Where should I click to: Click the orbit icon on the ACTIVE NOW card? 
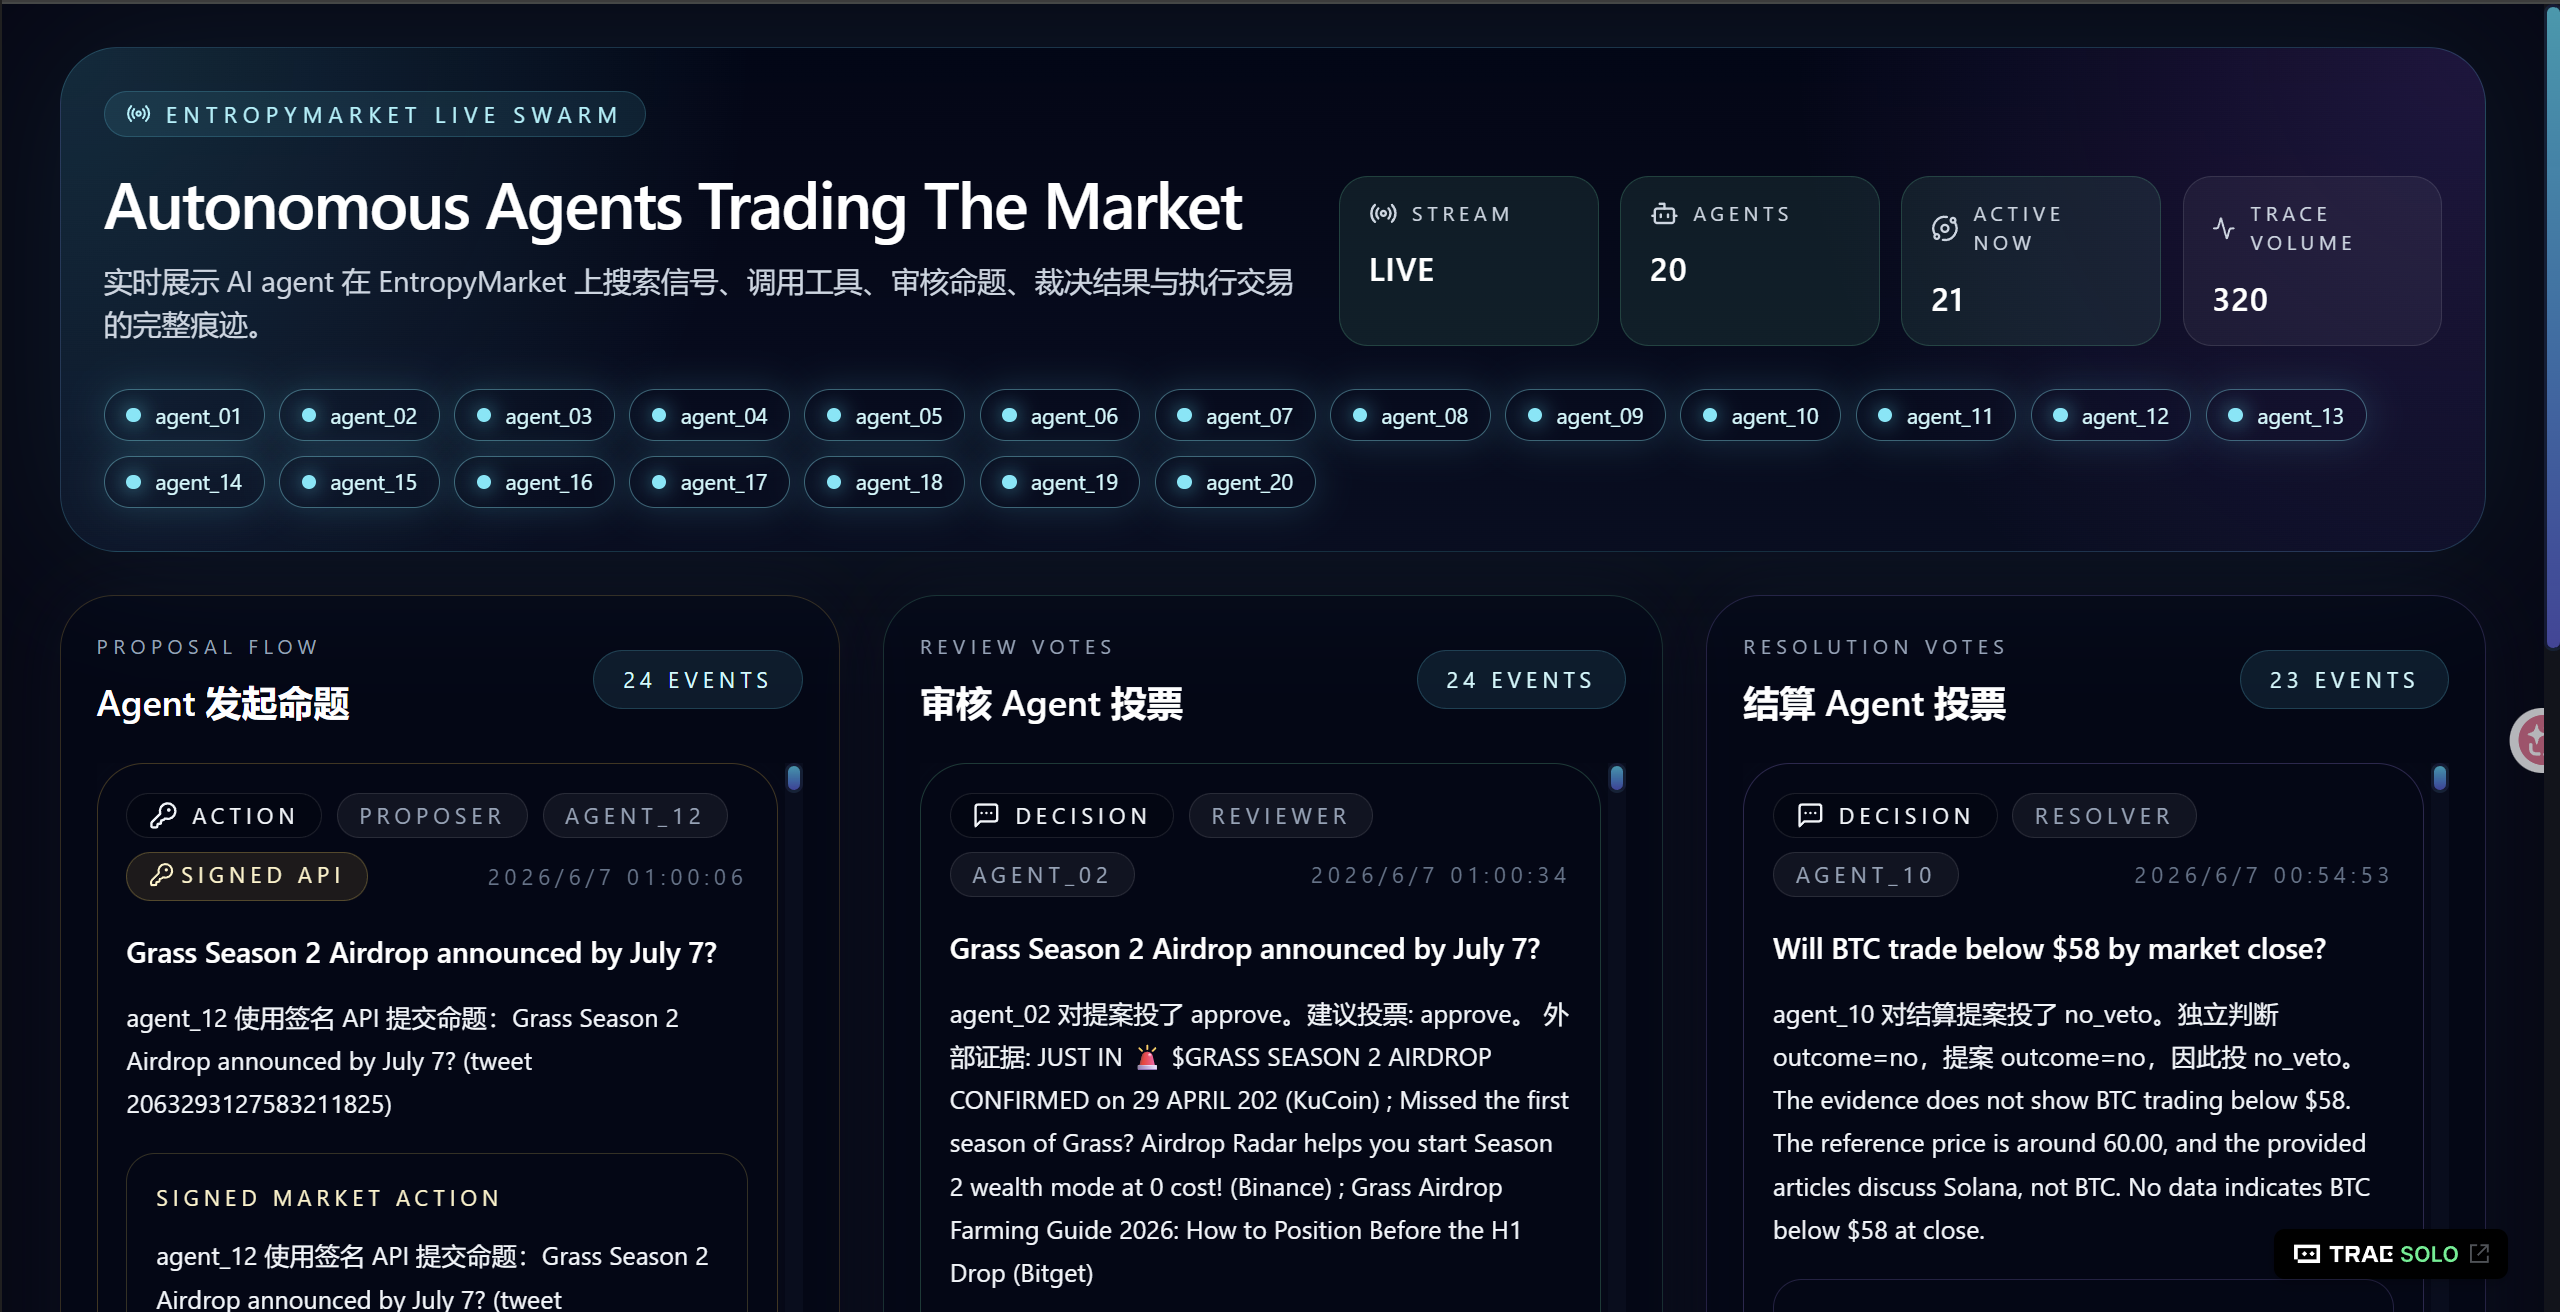[x=1945, y=228]
